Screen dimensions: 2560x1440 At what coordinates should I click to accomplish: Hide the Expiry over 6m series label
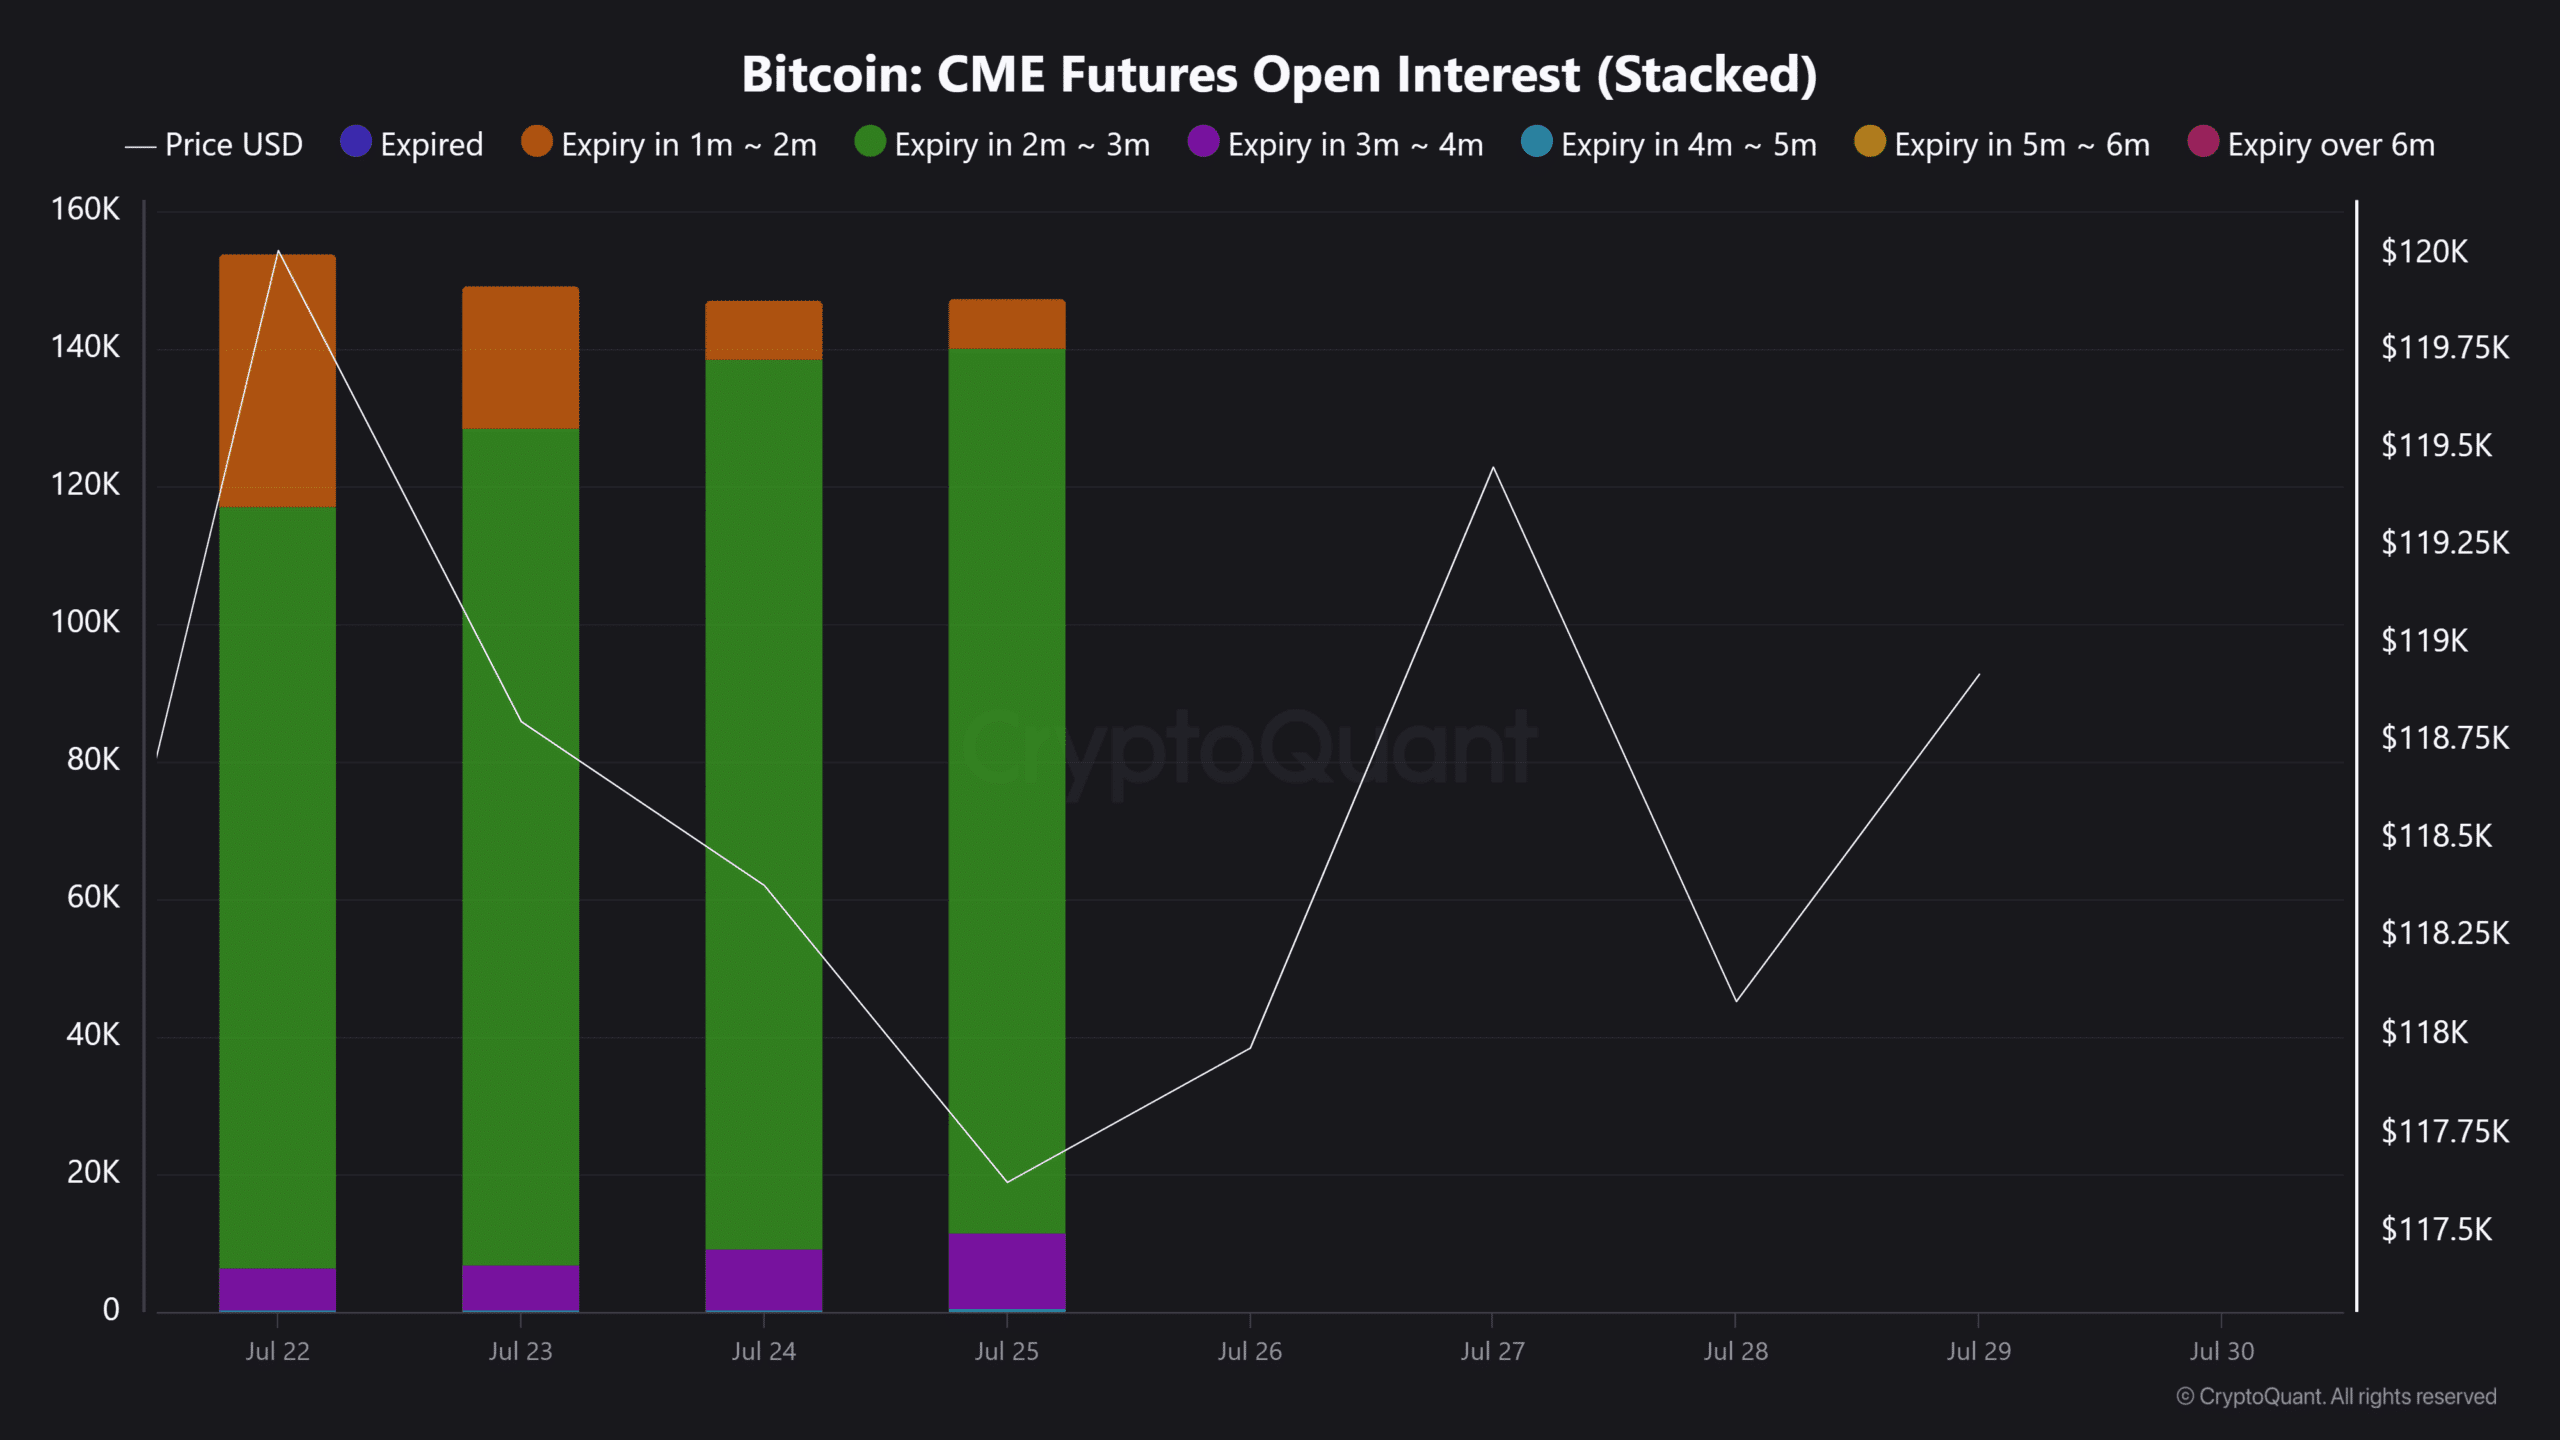point(2331,145)
